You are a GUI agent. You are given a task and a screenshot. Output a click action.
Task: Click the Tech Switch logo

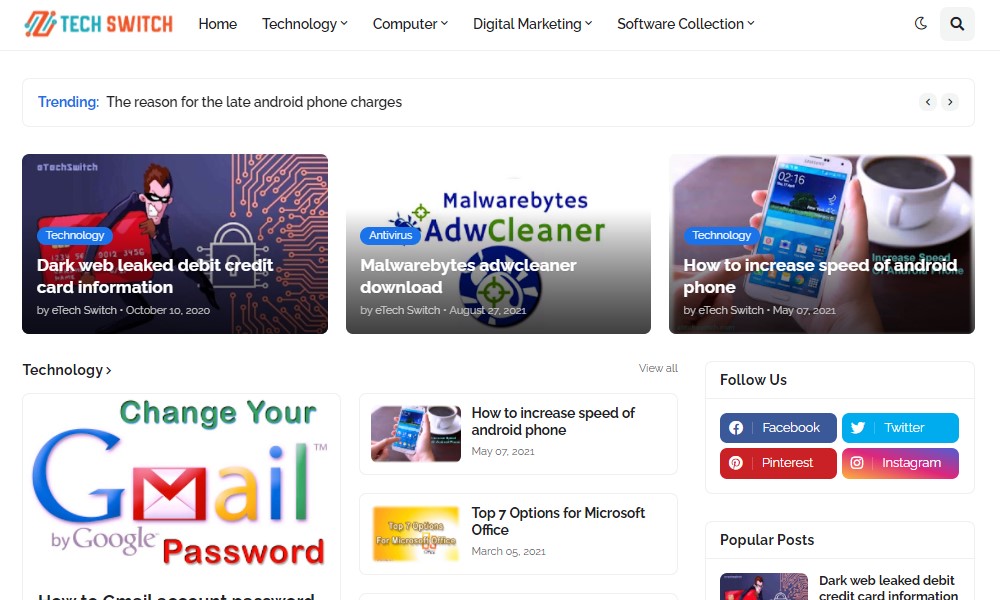tap(98, 24)
